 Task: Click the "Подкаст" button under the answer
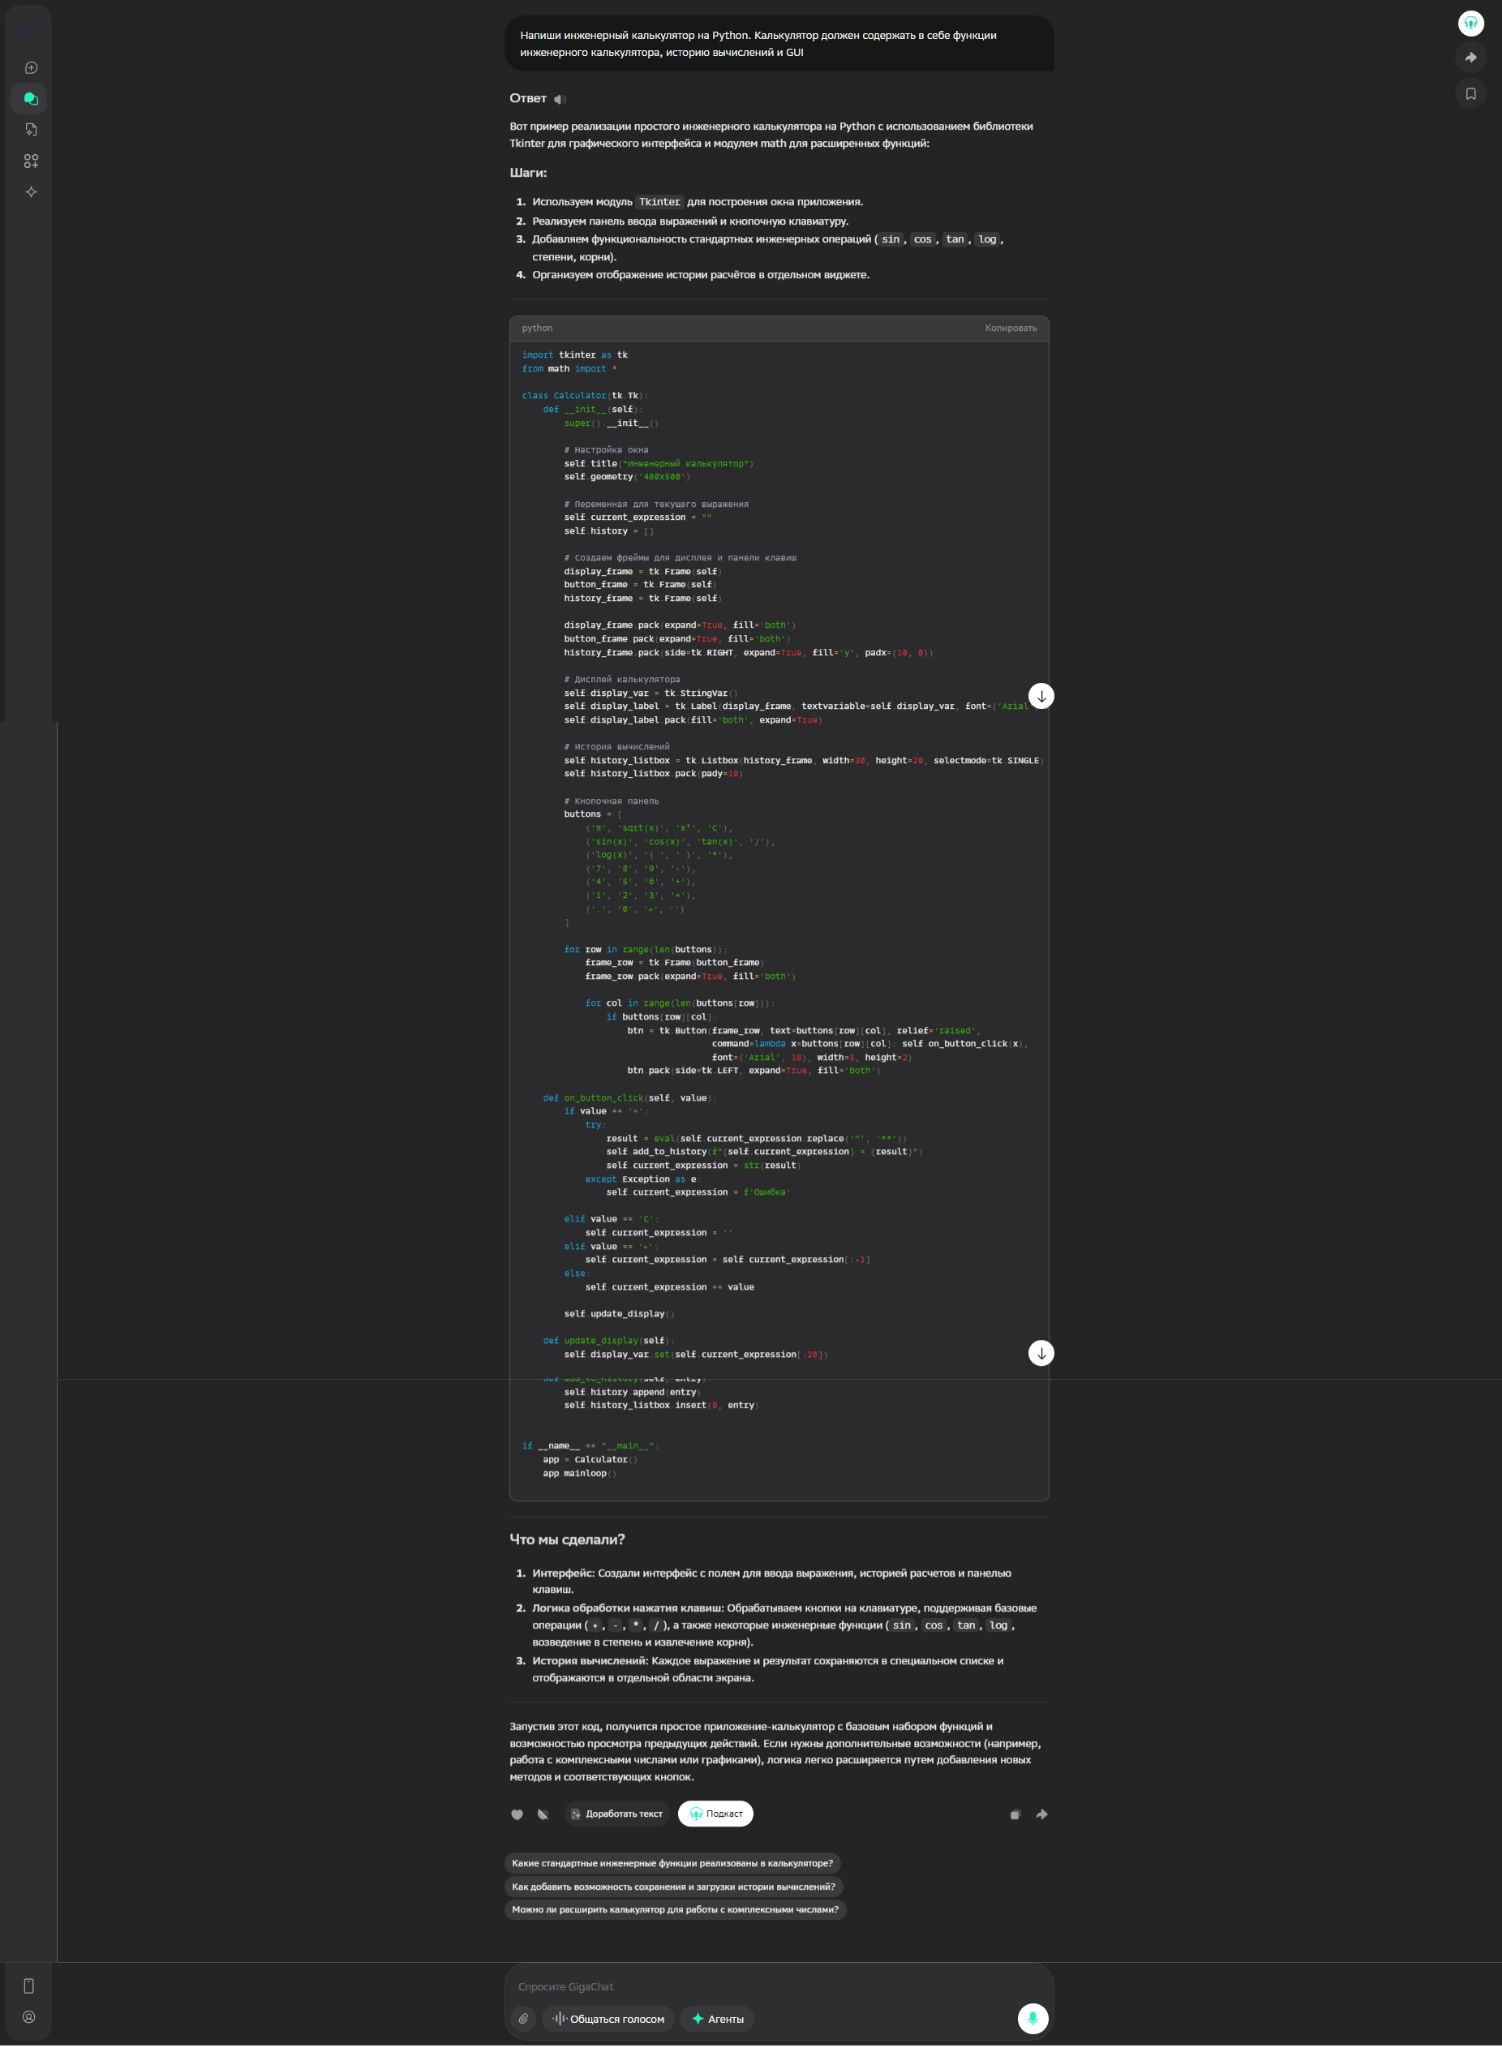716,1814
